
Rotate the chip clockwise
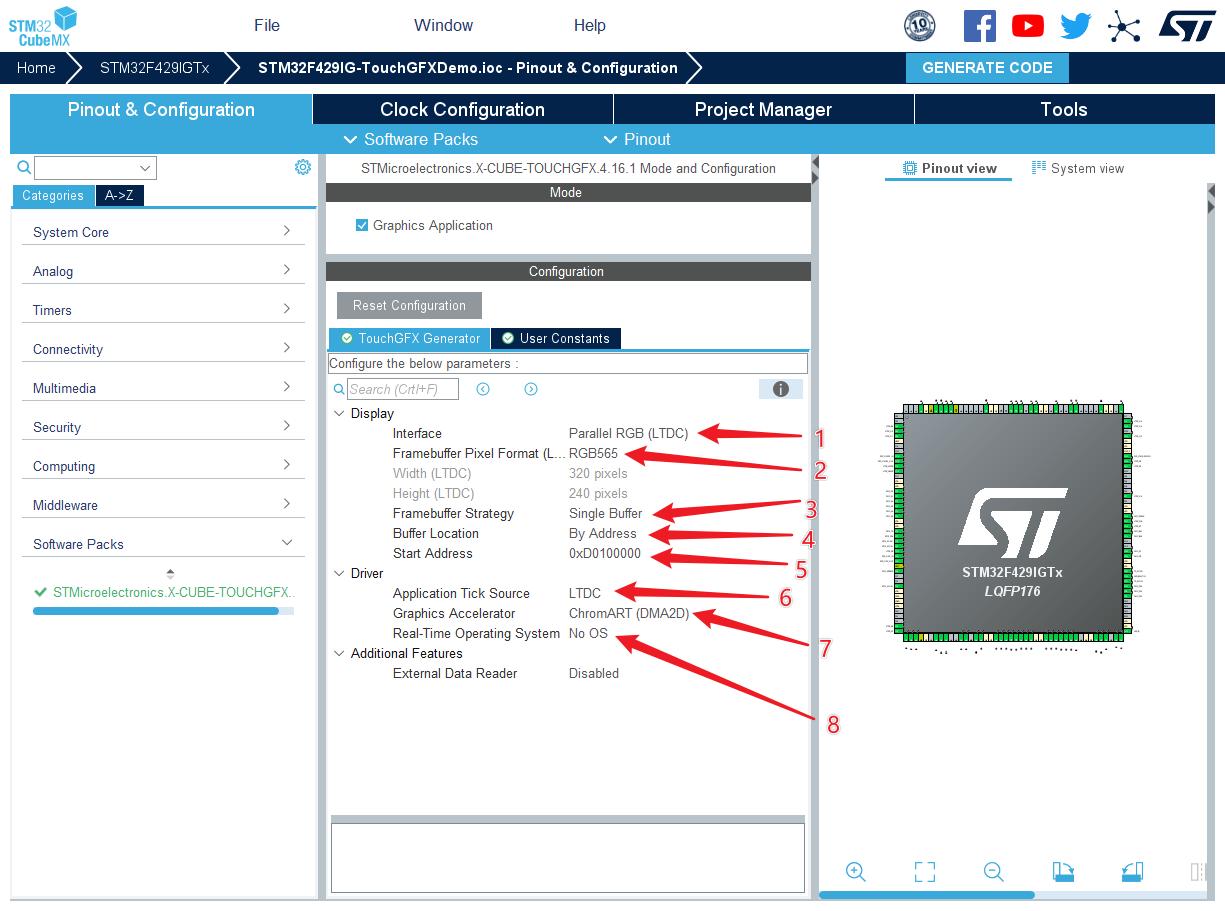click(1063, 872)
